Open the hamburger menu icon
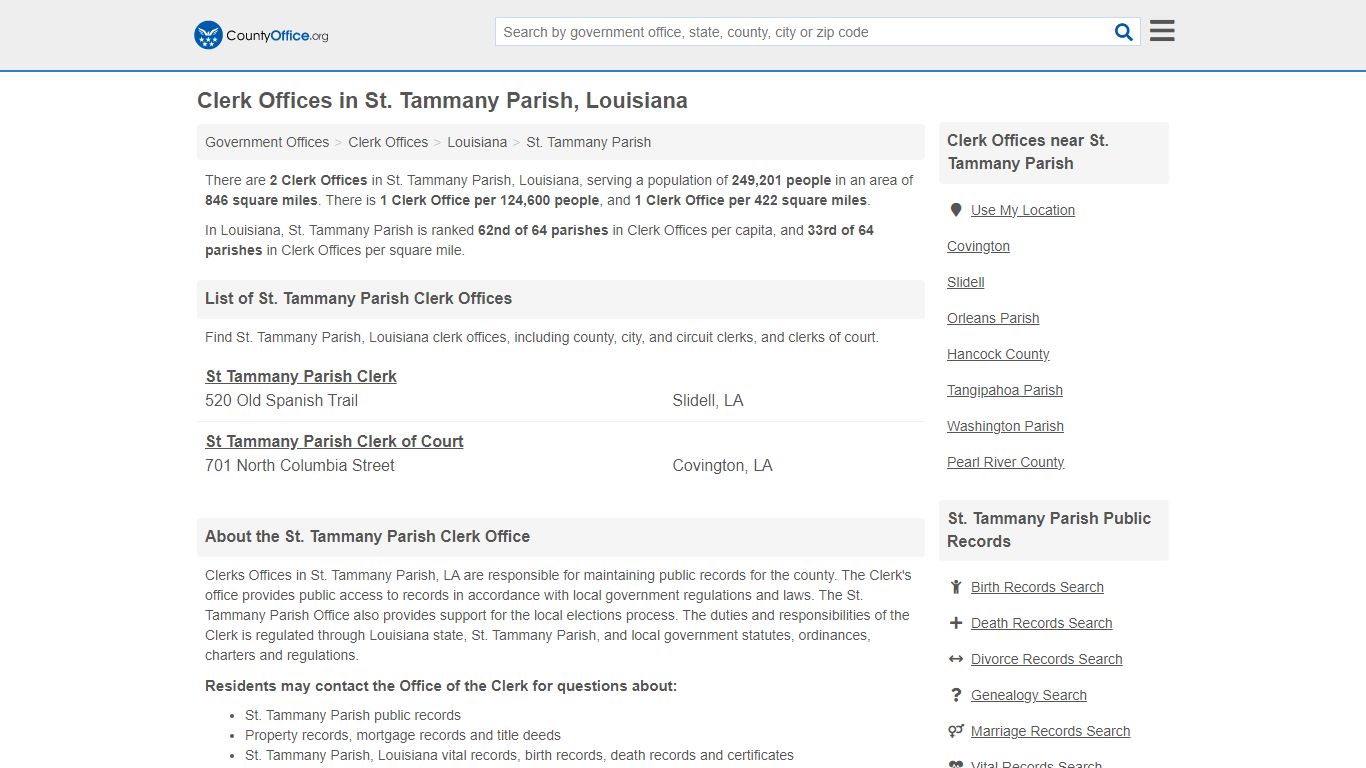This screenshot has height=768, width=1366. [1162, 31]
